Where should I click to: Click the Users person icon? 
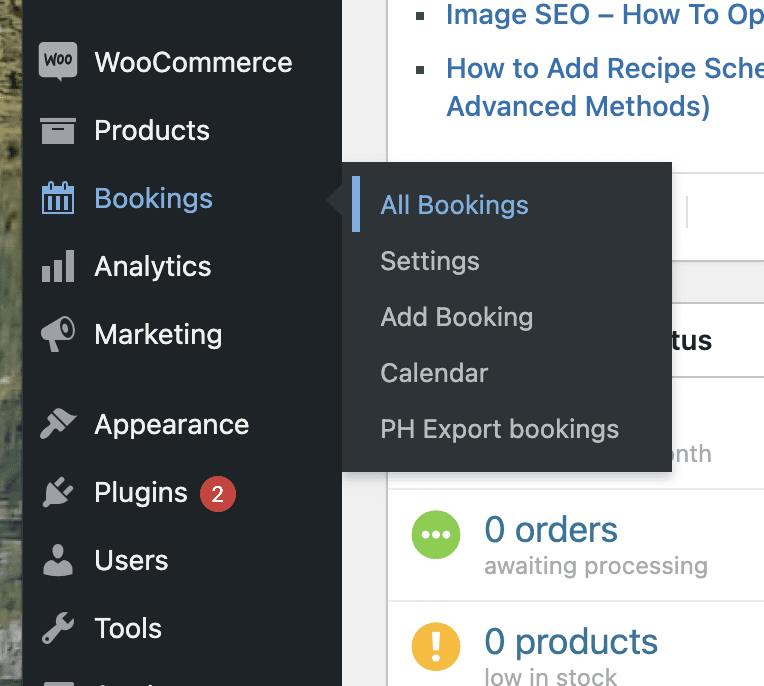[x=58, y=560]
